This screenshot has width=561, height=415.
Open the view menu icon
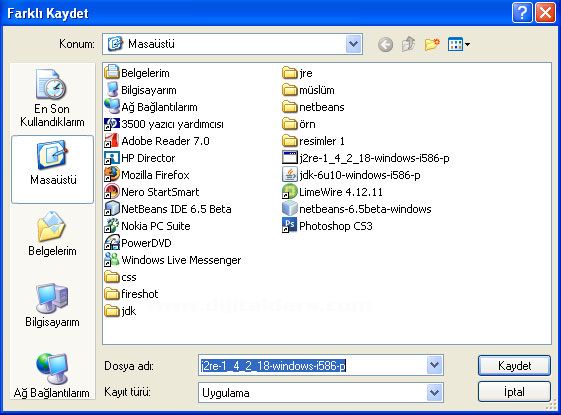(459, 44)
